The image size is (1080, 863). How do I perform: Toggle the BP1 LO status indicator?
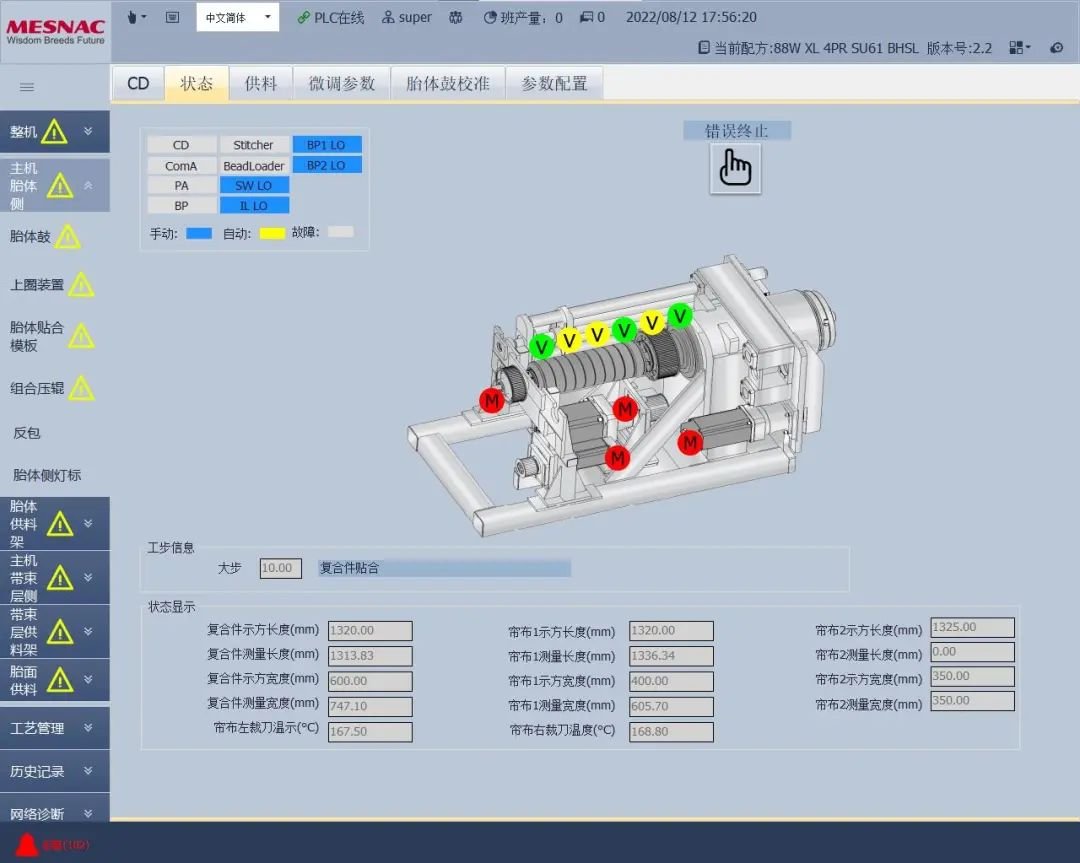pyautogui.click(x=326, y=145)
